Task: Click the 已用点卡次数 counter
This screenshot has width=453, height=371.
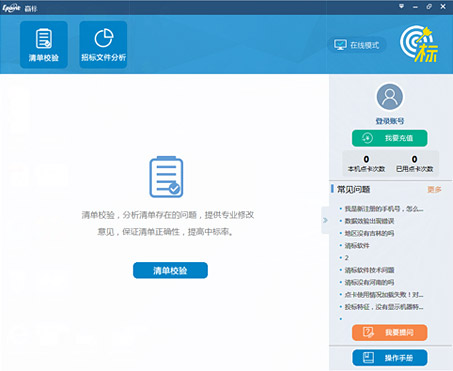Action: tap(414, 164)
